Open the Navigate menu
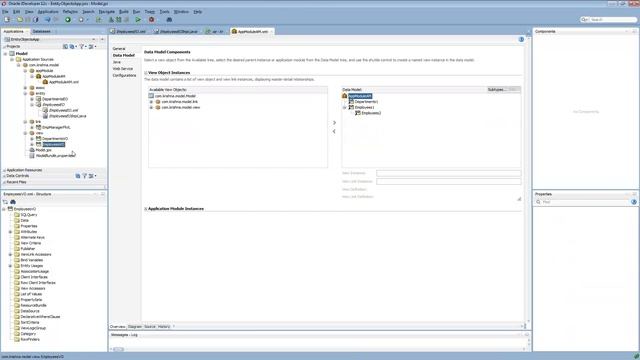Image resolution: width=640 pixels, height=360 pixels. [107, 12]
